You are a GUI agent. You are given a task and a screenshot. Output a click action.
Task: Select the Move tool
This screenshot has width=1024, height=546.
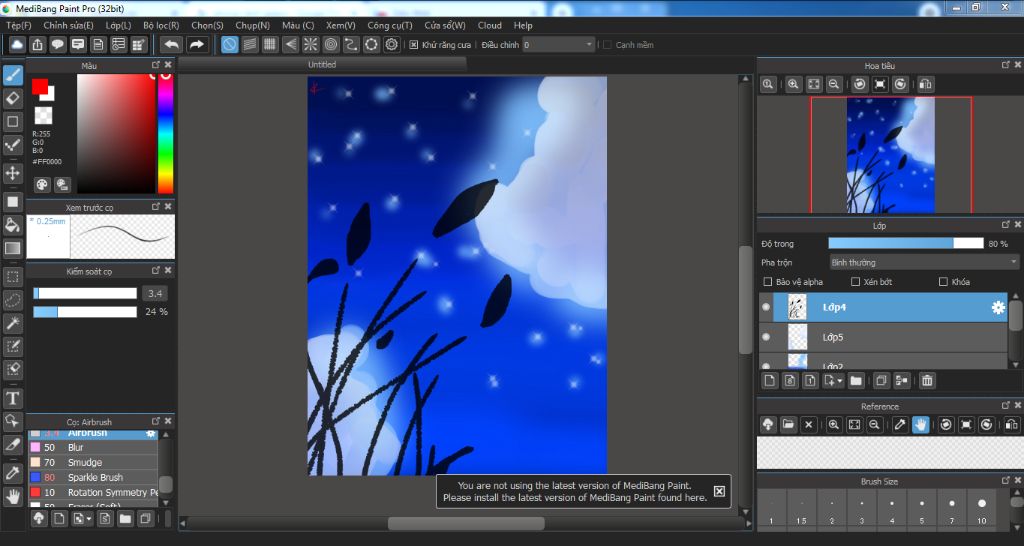12,173
